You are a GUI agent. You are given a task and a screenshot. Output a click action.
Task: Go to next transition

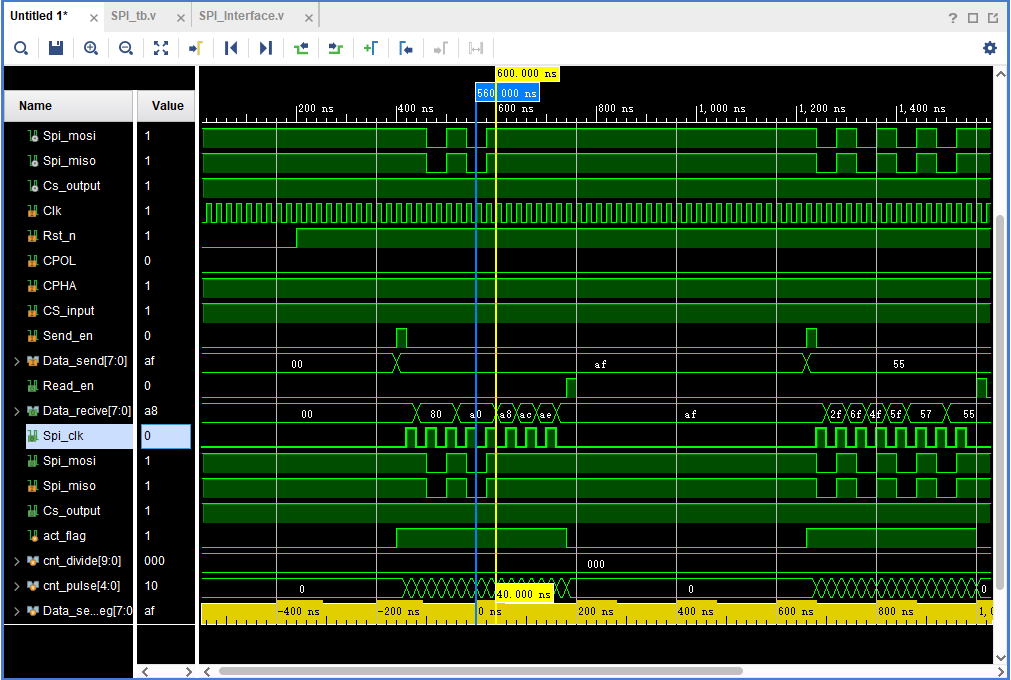(335, 48)
